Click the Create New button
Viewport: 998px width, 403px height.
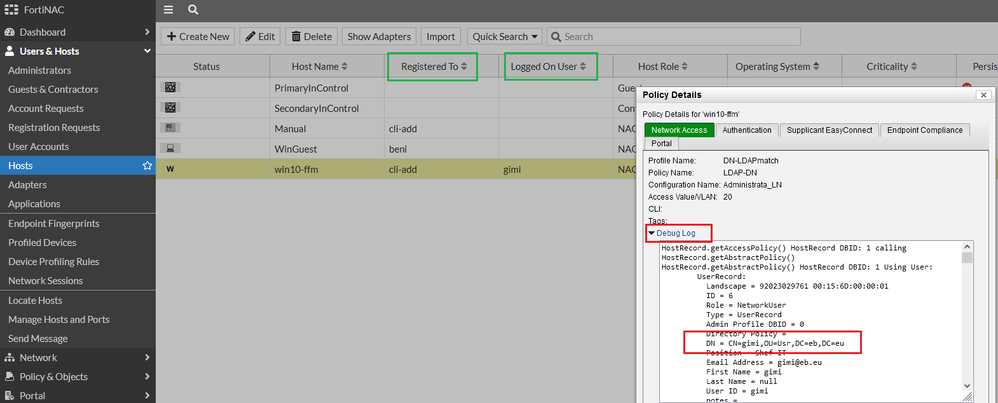[198, 37]
